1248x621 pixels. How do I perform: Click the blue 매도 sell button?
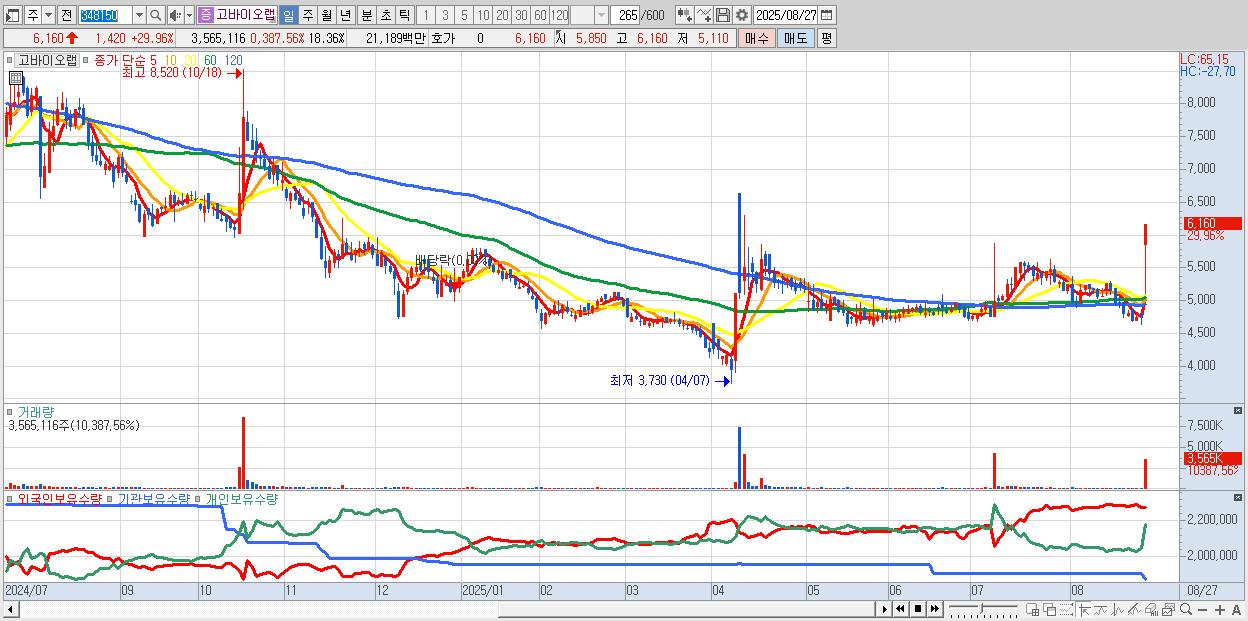click(x=795, y=38)
